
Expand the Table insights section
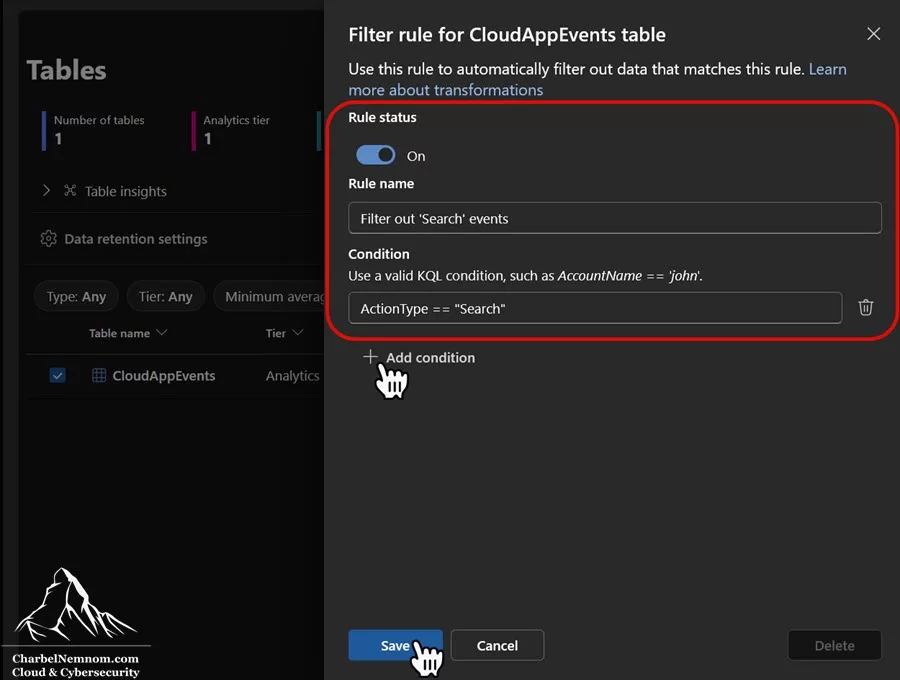[x=46, y=191]
